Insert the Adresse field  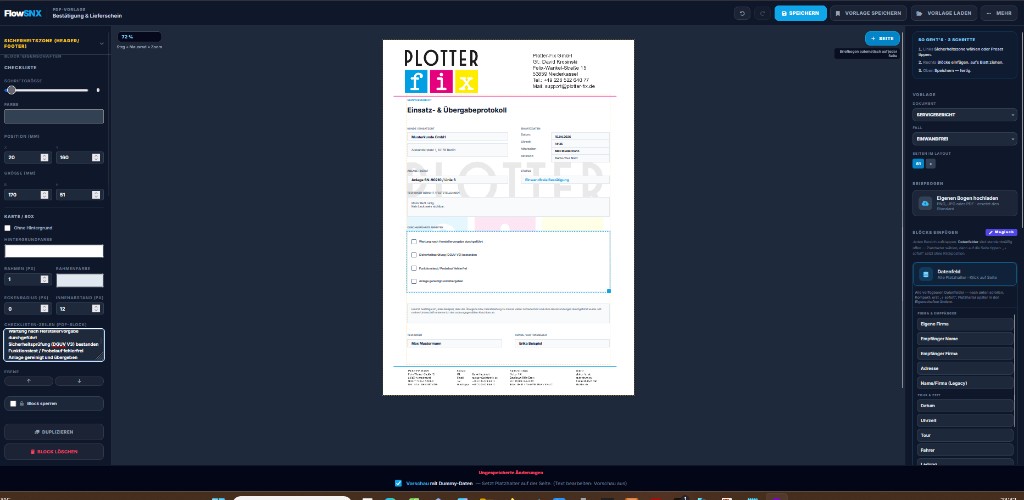click(x=965, y=369)
